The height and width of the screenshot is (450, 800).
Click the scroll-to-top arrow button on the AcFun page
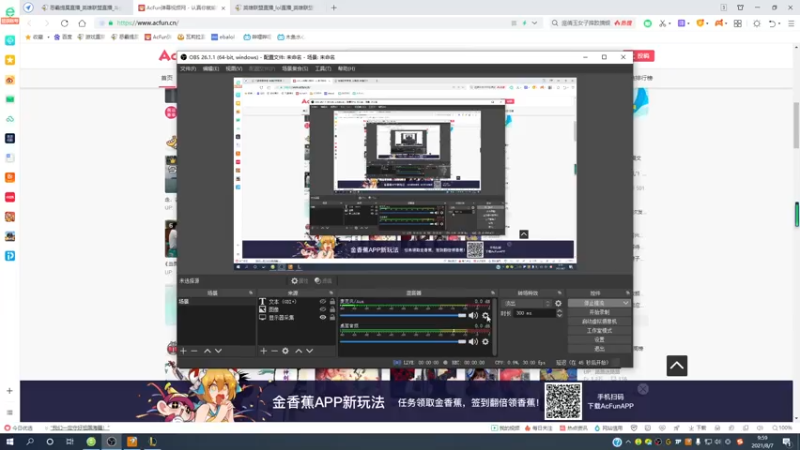tap(677, 365)
